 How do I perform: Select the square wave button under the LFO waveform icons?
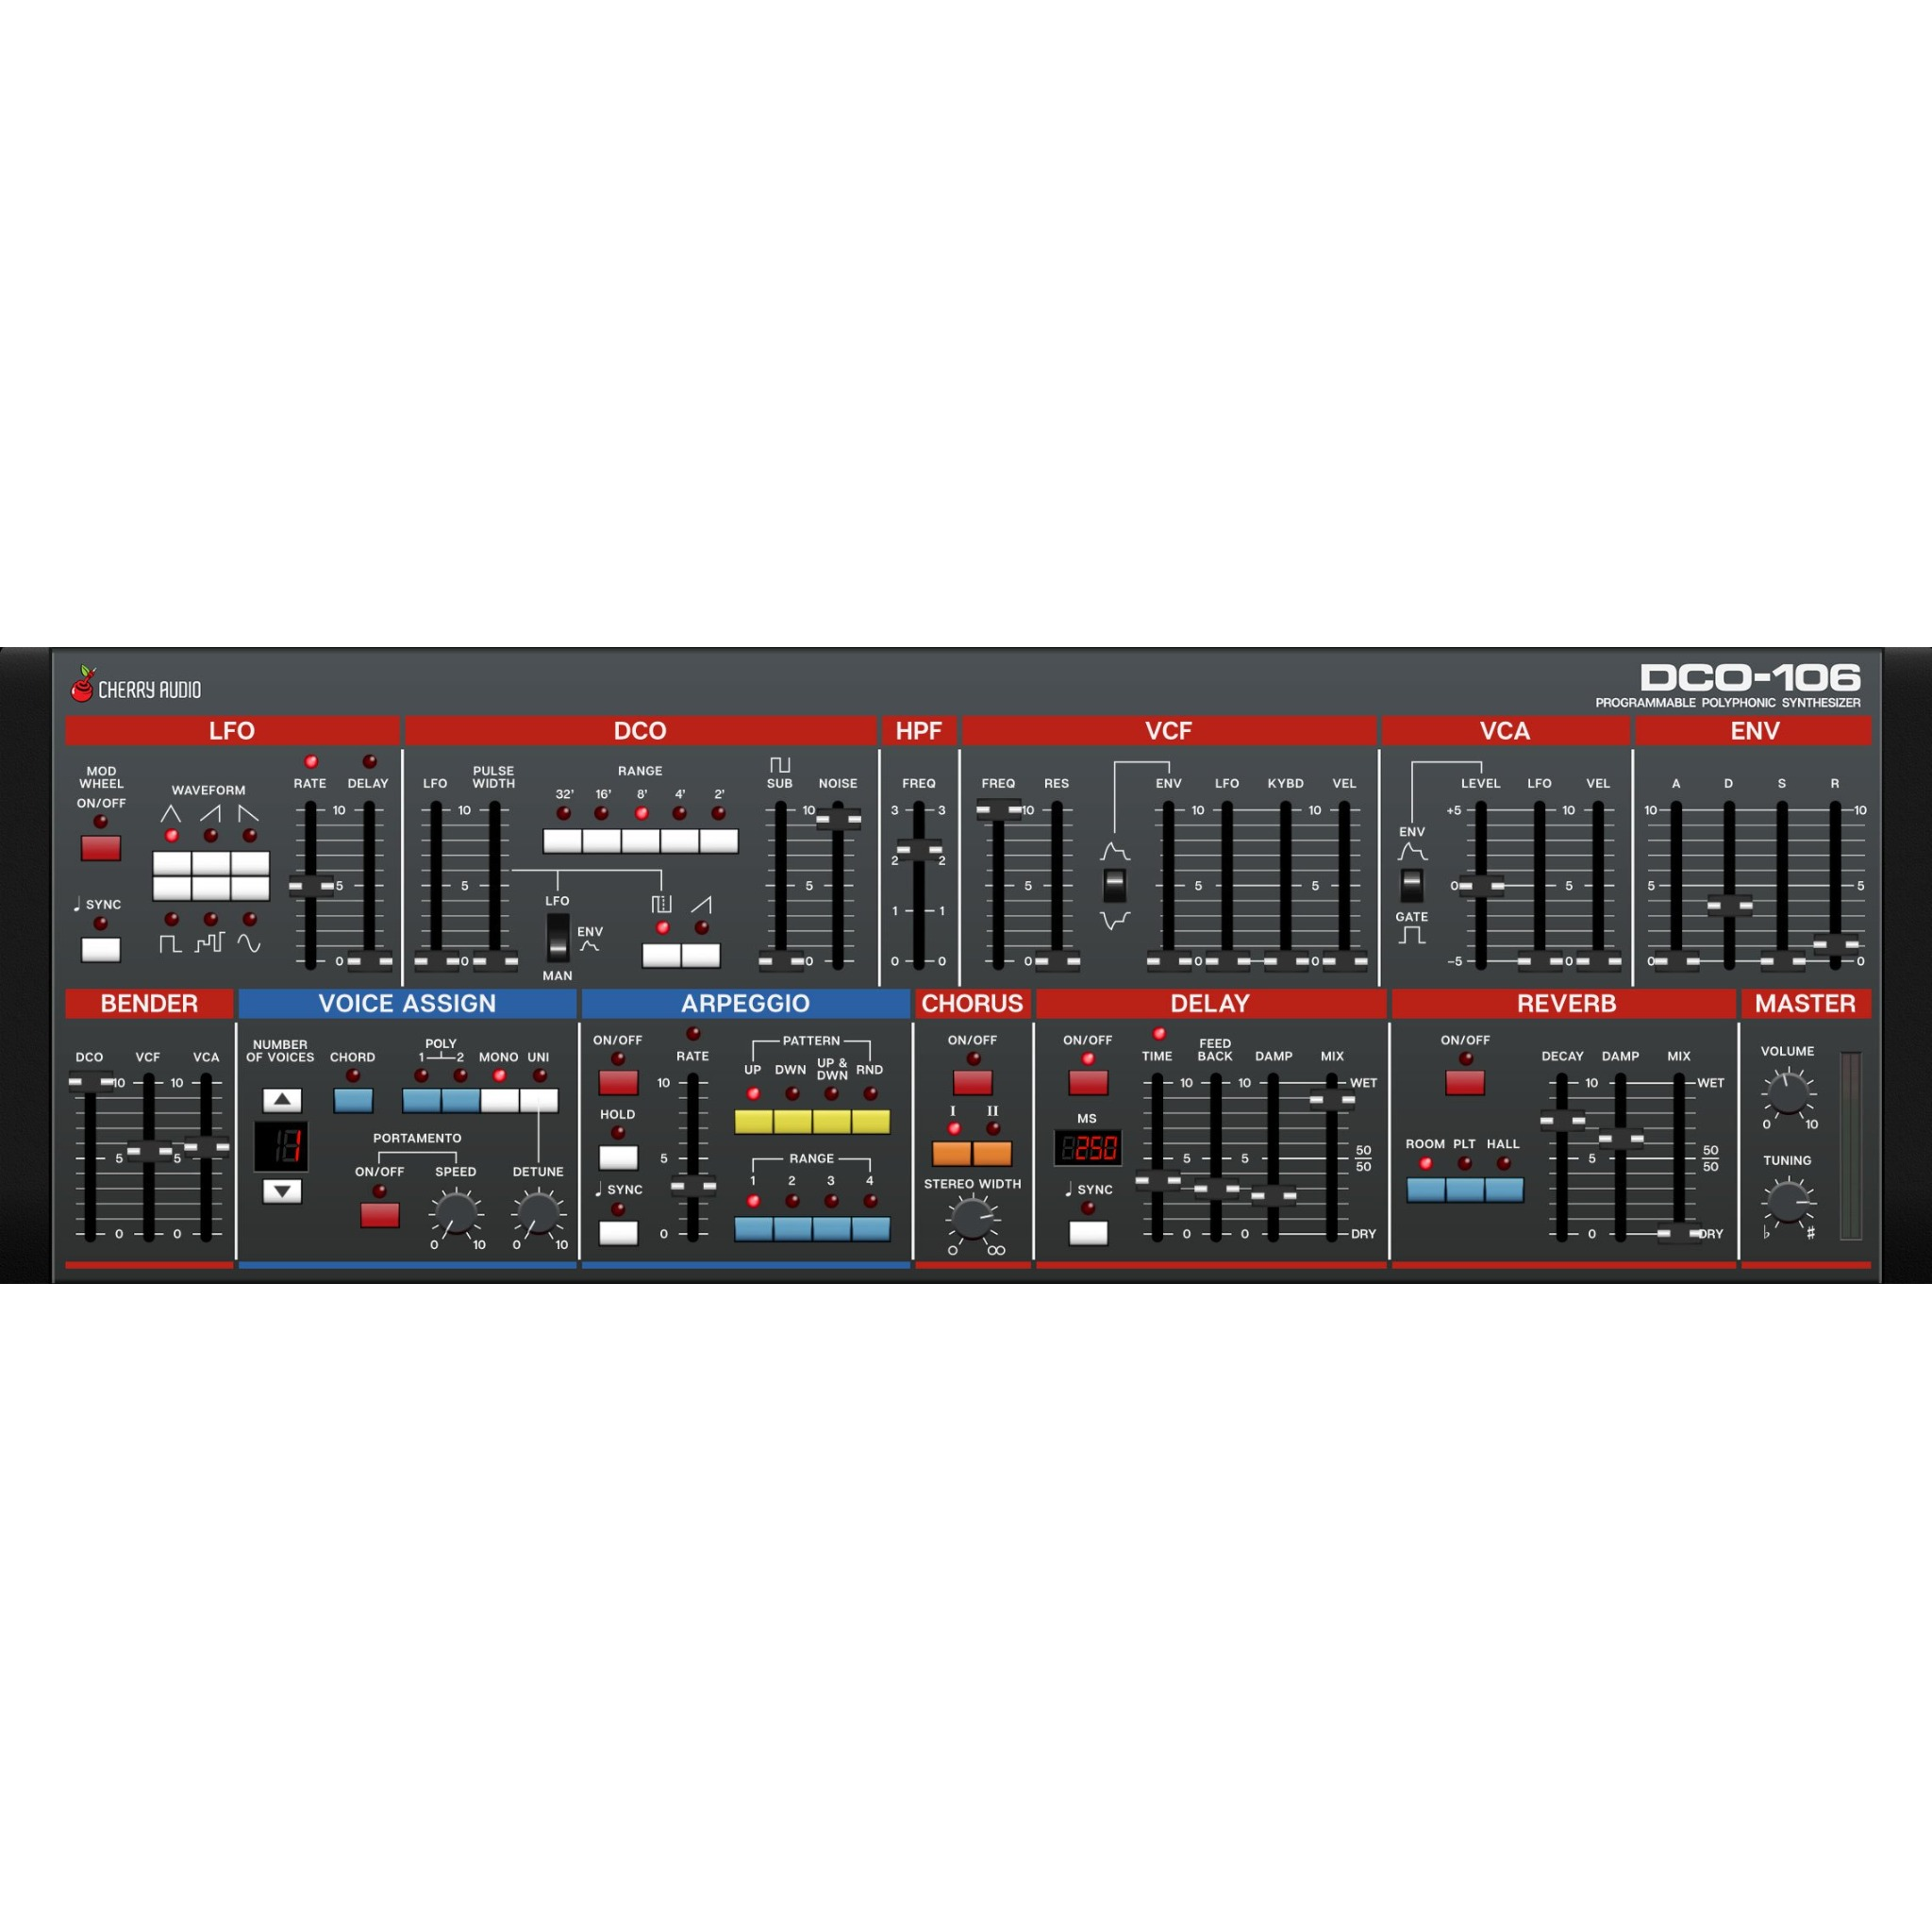click(172, 888)
